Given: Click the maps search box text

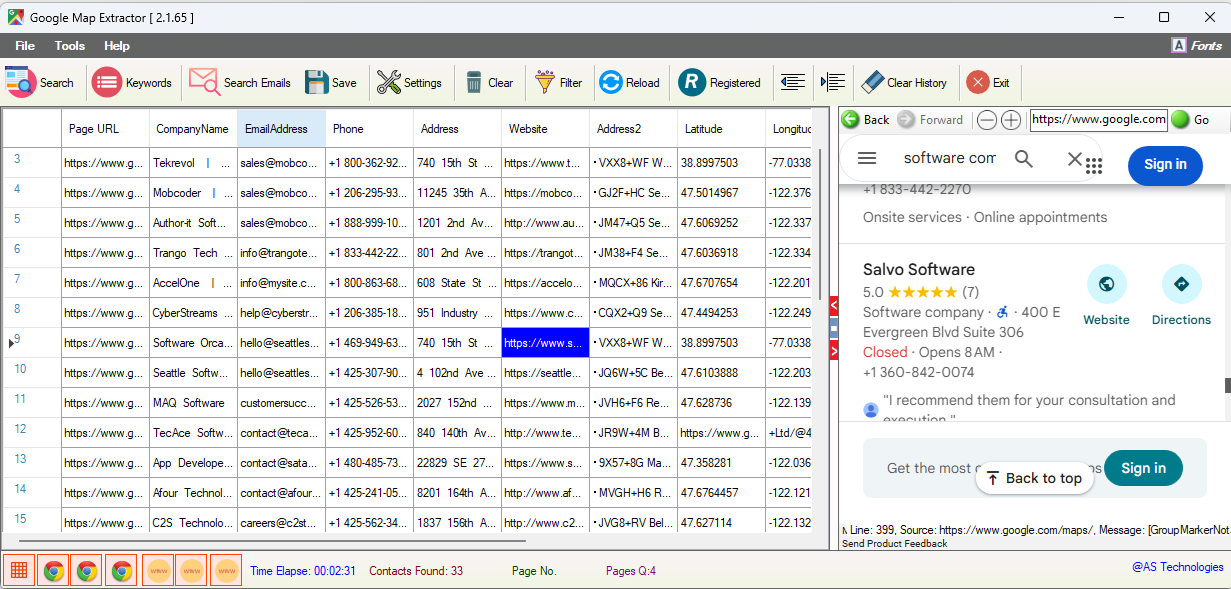Looking at the screenshot, I should click(x=949, y=158).
